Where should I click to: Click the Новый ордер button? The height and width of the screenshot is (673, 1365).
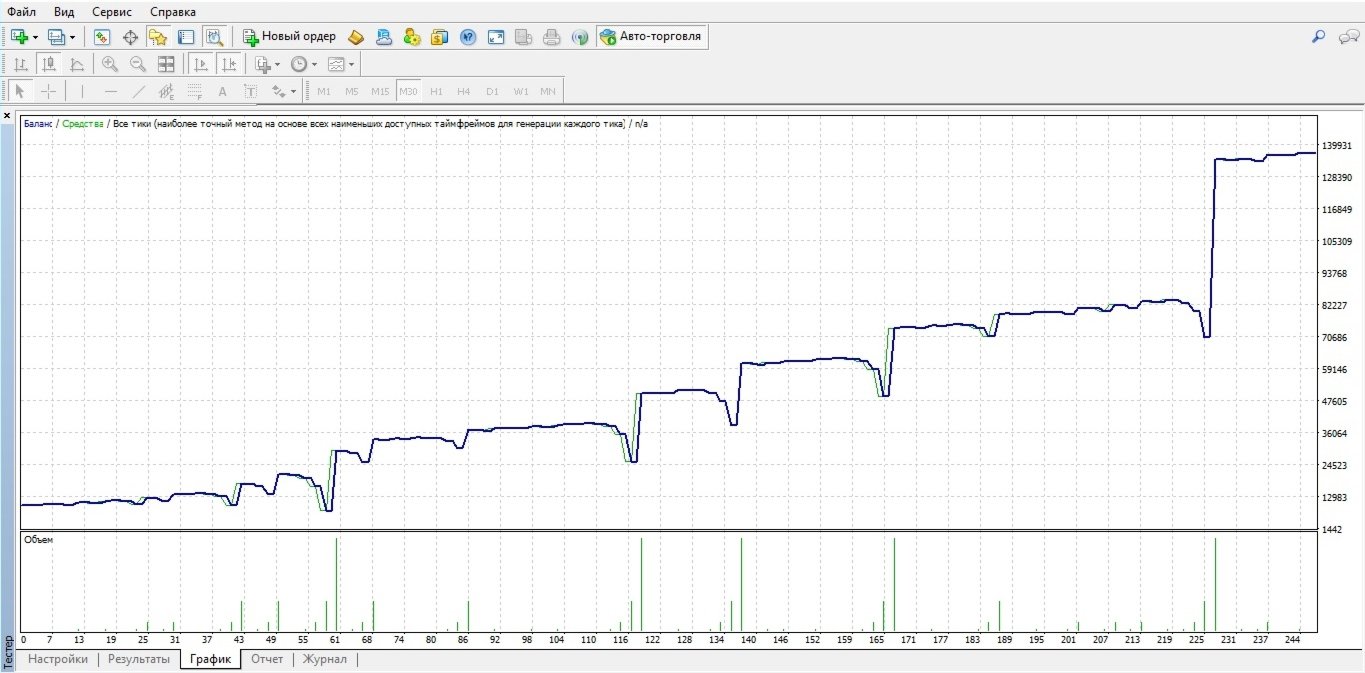[x=290, y=37]
